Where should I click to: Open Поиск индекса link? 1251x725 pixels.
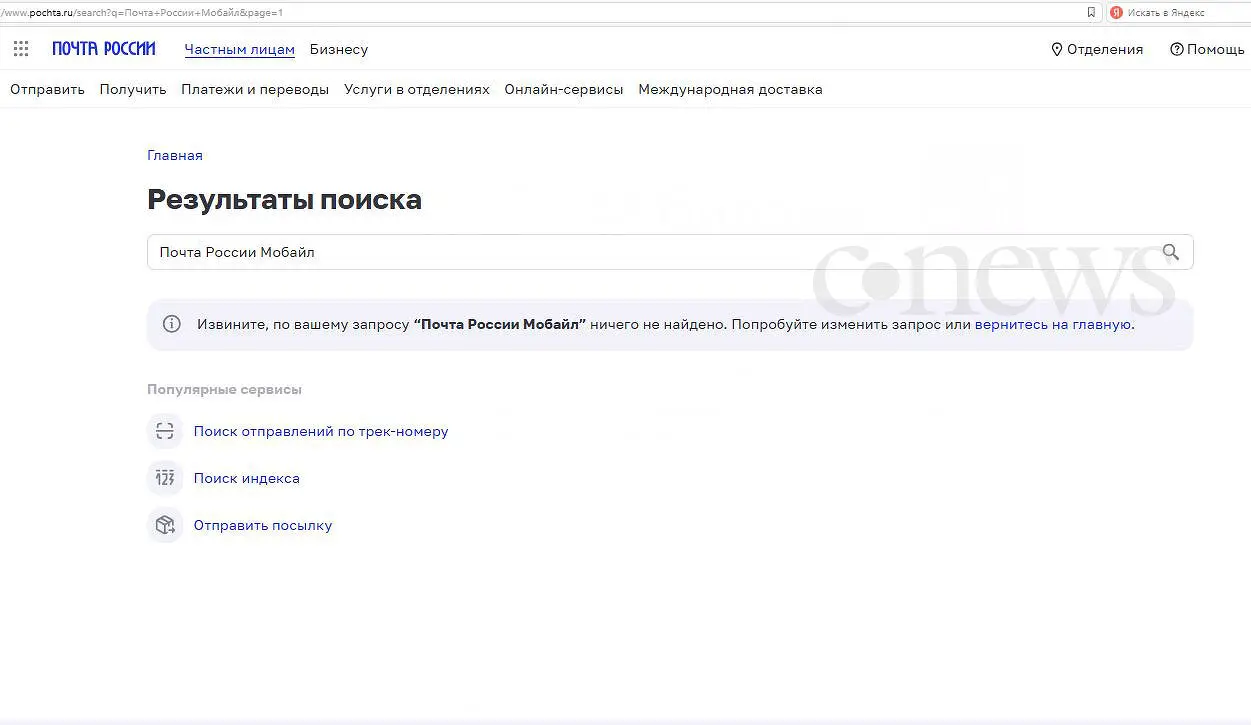click(x=247, y=478)
